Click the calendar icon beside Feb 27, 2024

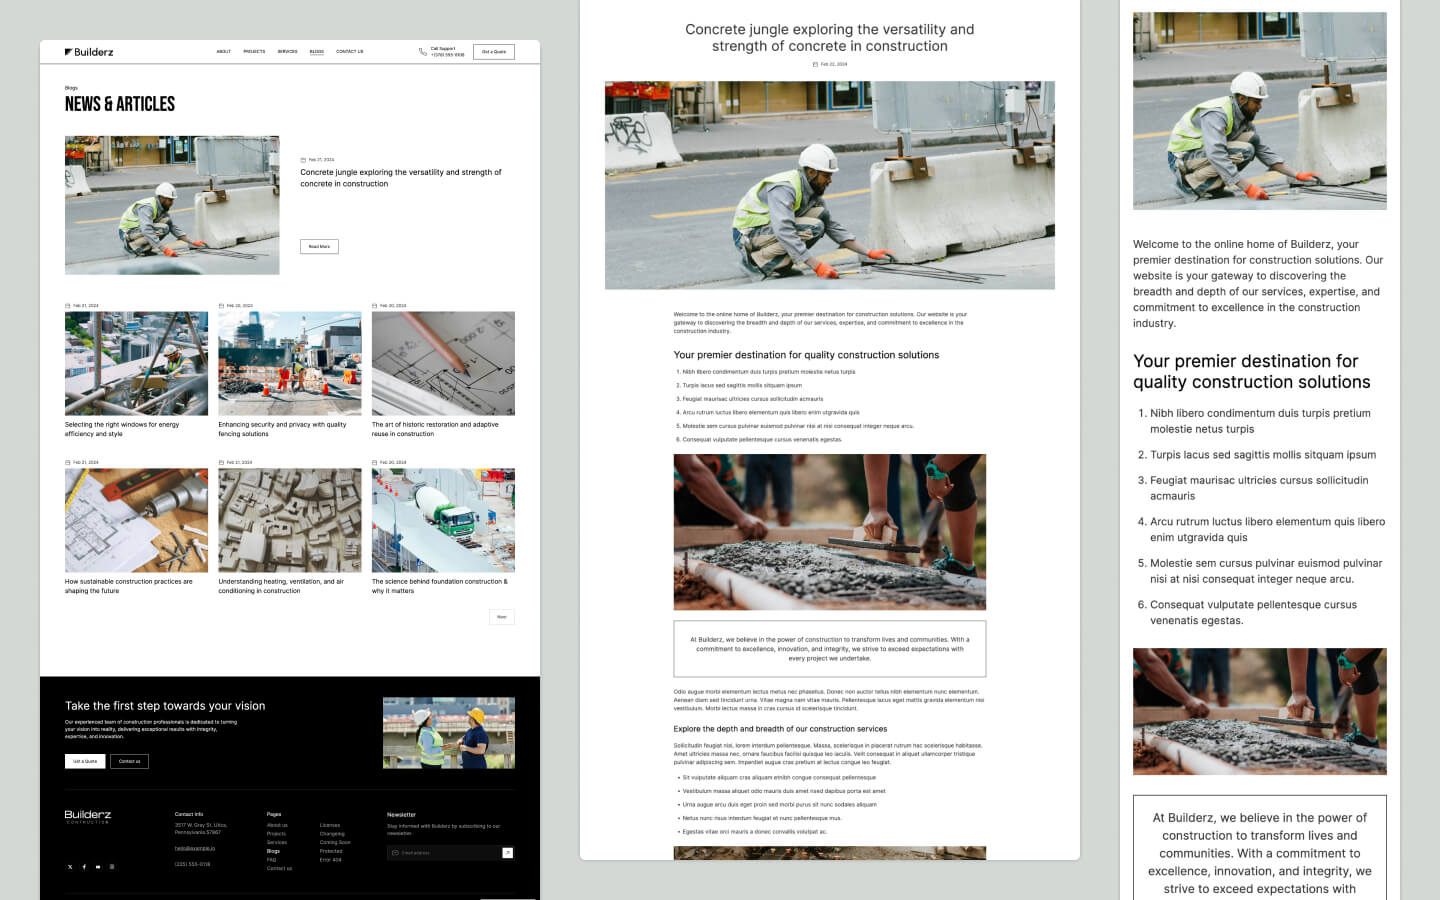click(x=304, y=160)
